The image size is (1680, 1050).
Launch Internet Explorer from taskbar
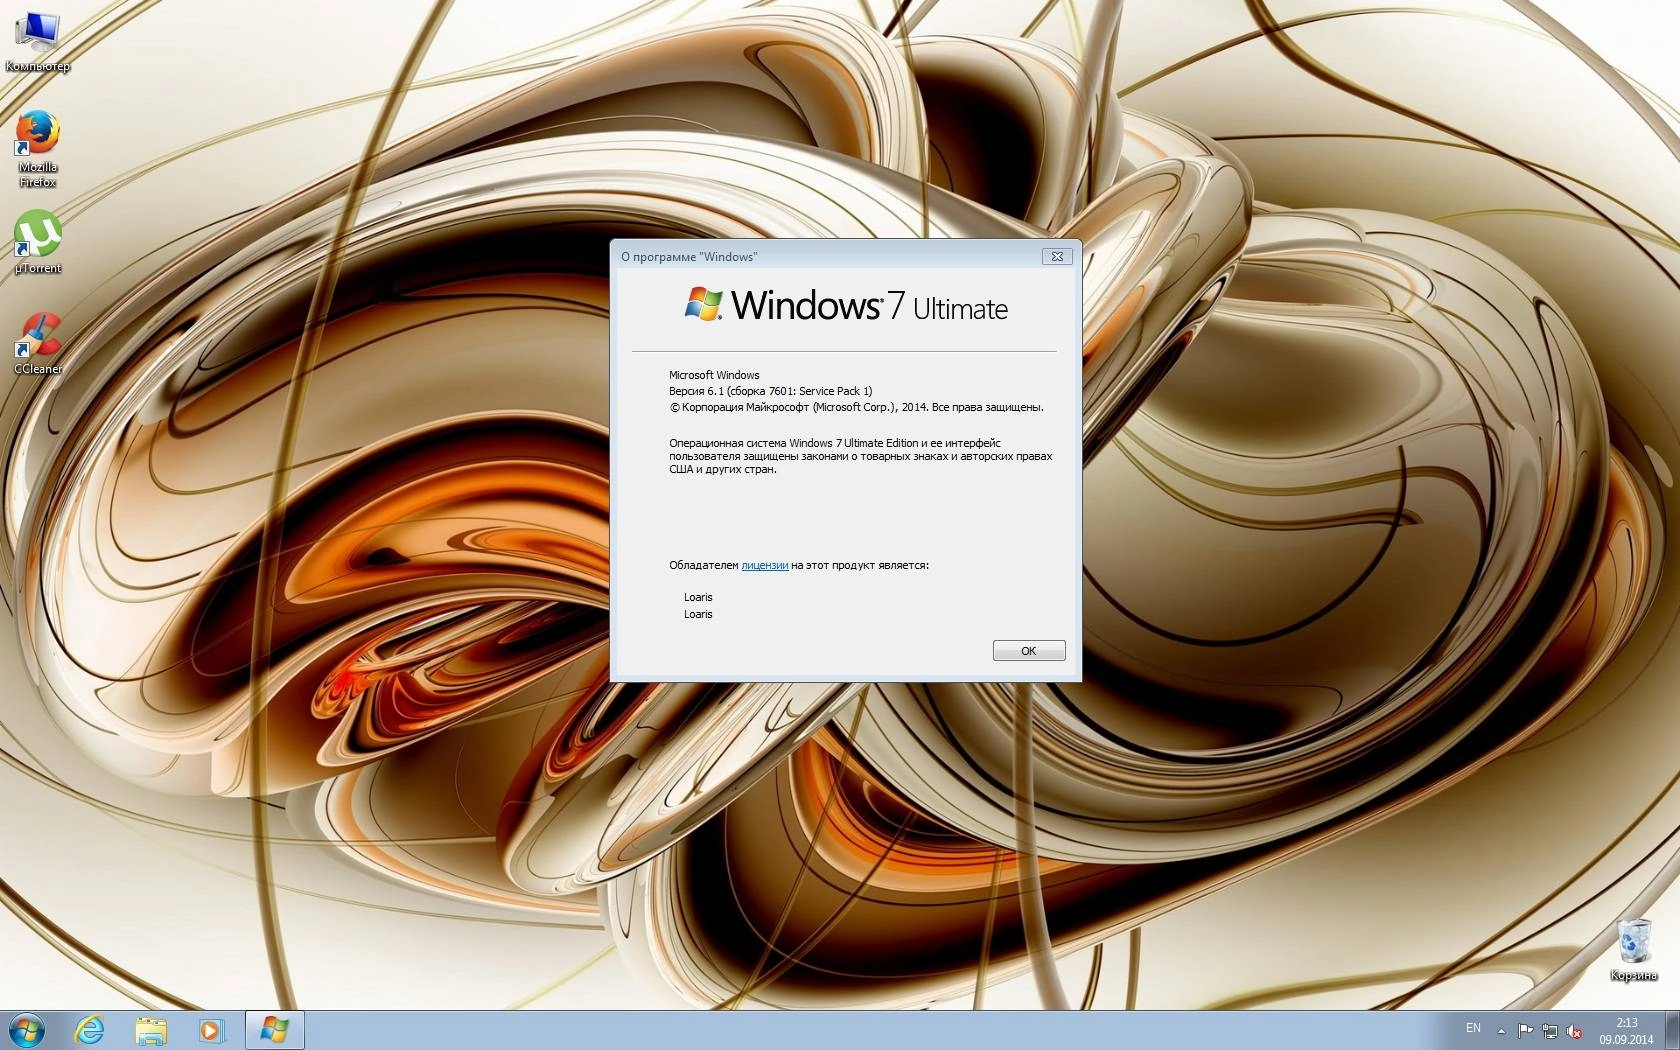[90, 1030]
